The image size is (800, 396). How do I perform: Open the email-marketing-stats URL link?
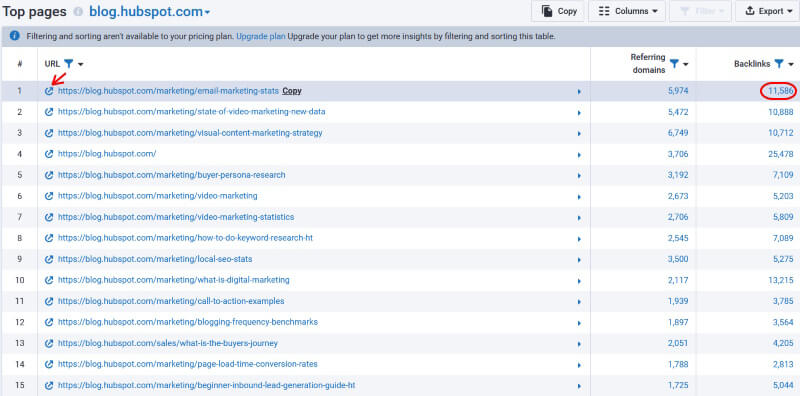point(168,91)
